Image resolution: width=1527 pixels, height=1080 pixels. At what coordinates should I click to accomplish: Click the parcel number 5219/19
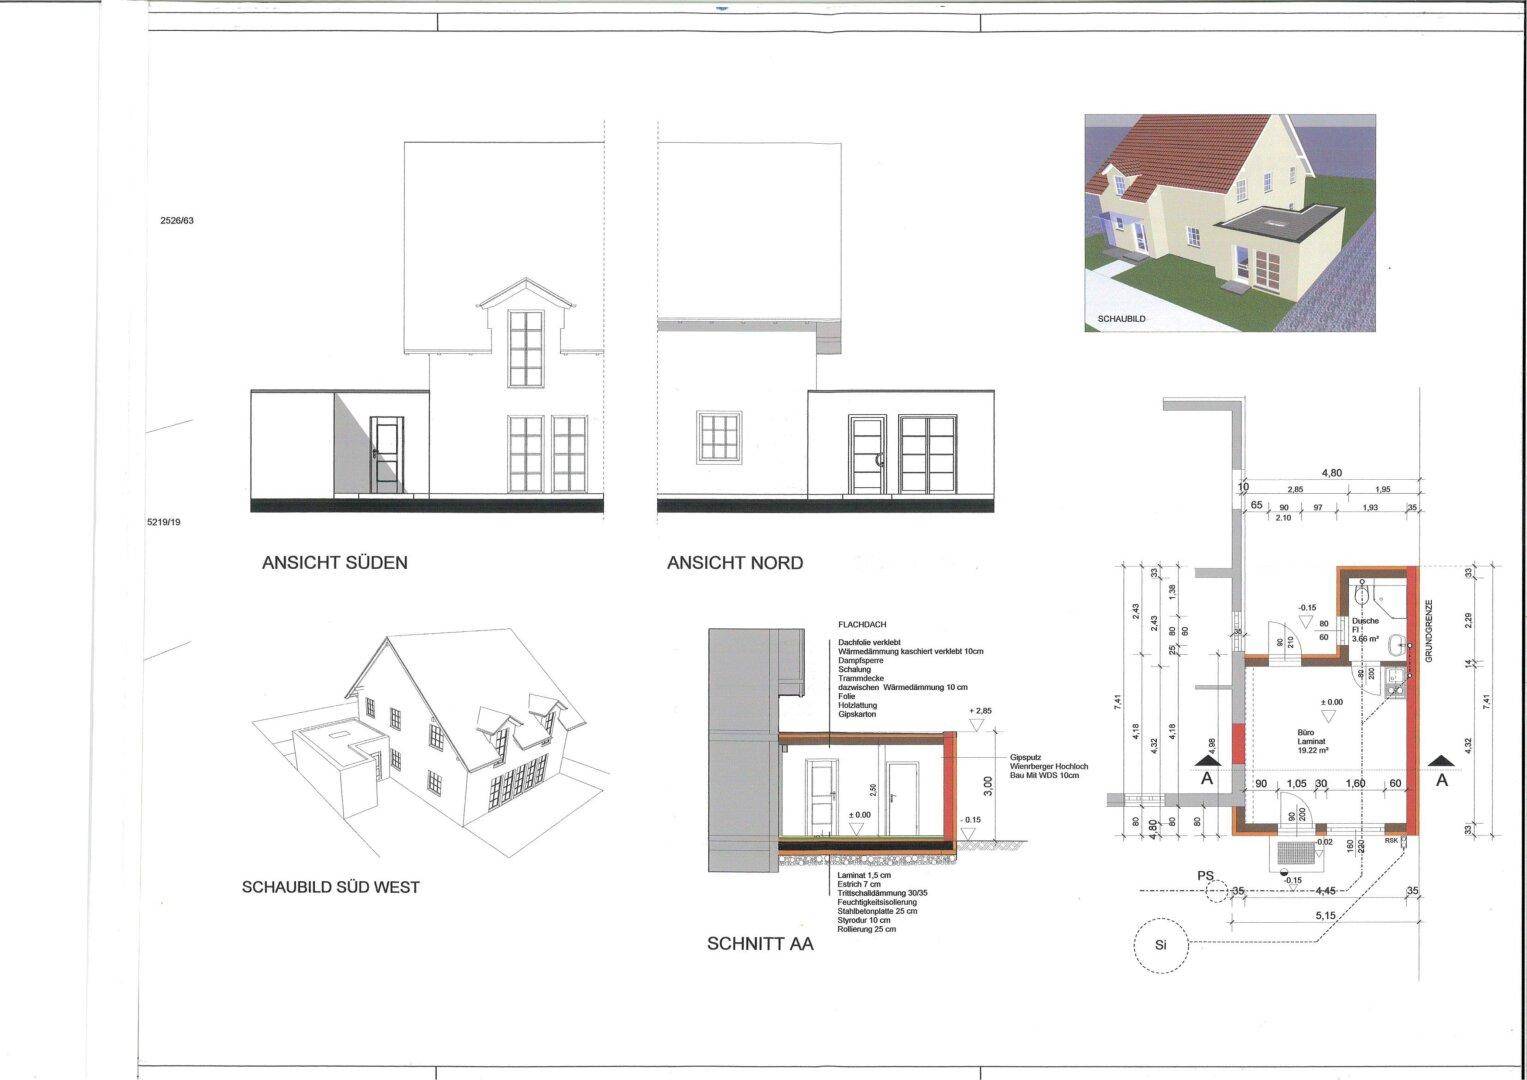click(164, 522)
